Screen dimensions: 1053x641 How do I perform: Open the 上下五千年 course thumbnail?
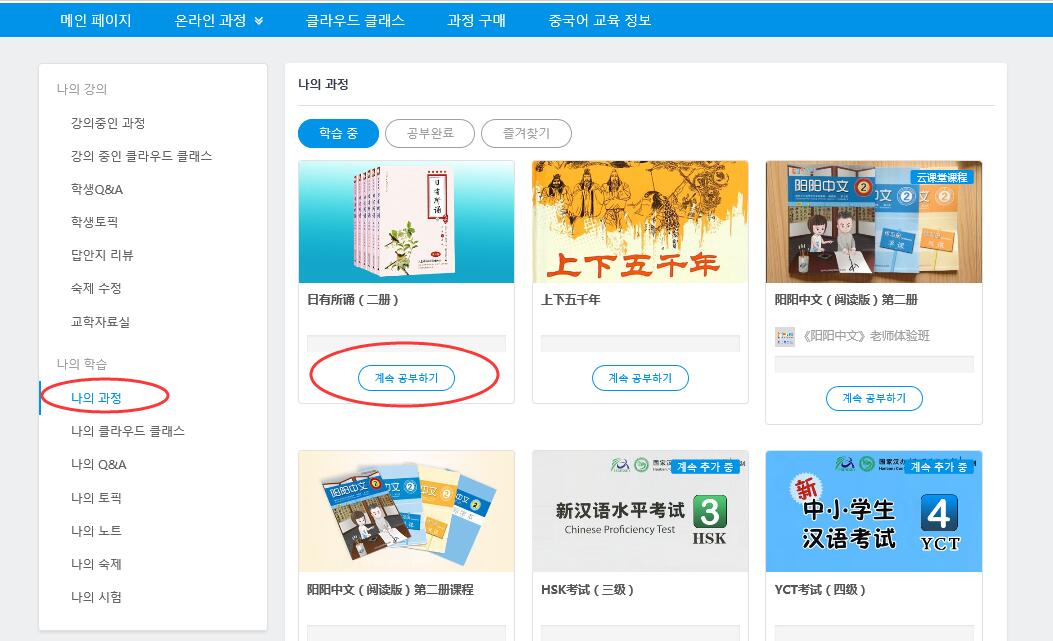tap(640, 222)
